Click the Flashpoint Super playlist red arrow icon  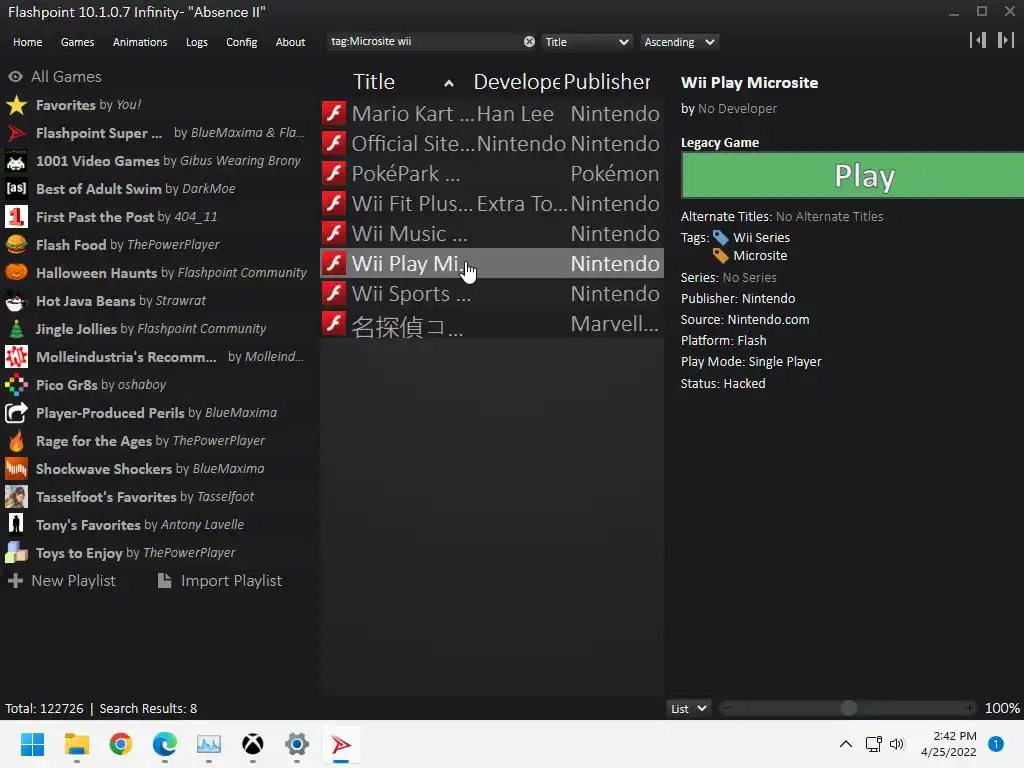[16, 133]
